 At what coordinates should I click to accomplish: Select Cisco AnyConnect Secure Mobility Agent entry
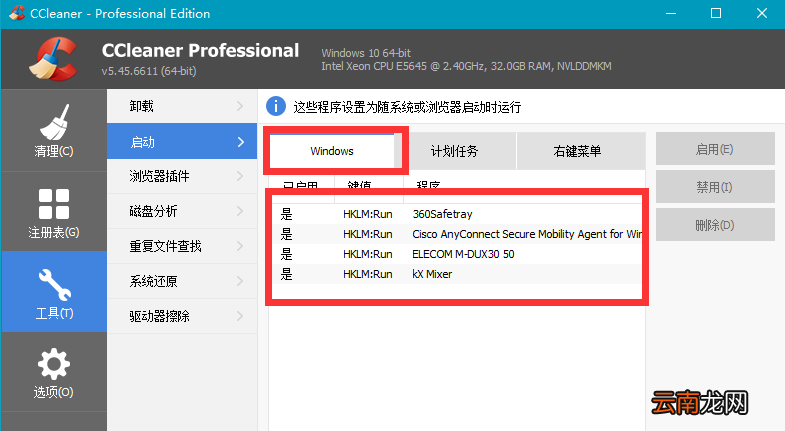coord(457,234)
